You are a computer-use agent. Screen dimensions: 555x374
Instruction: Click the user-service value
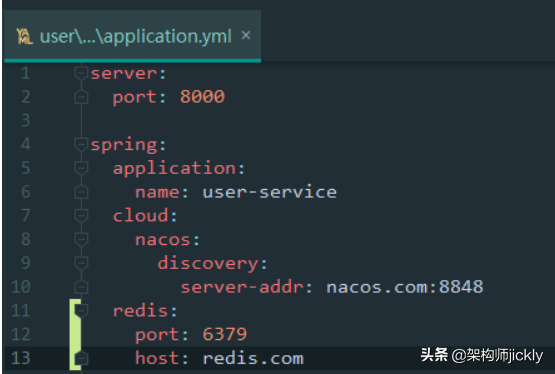coord(270,192)
